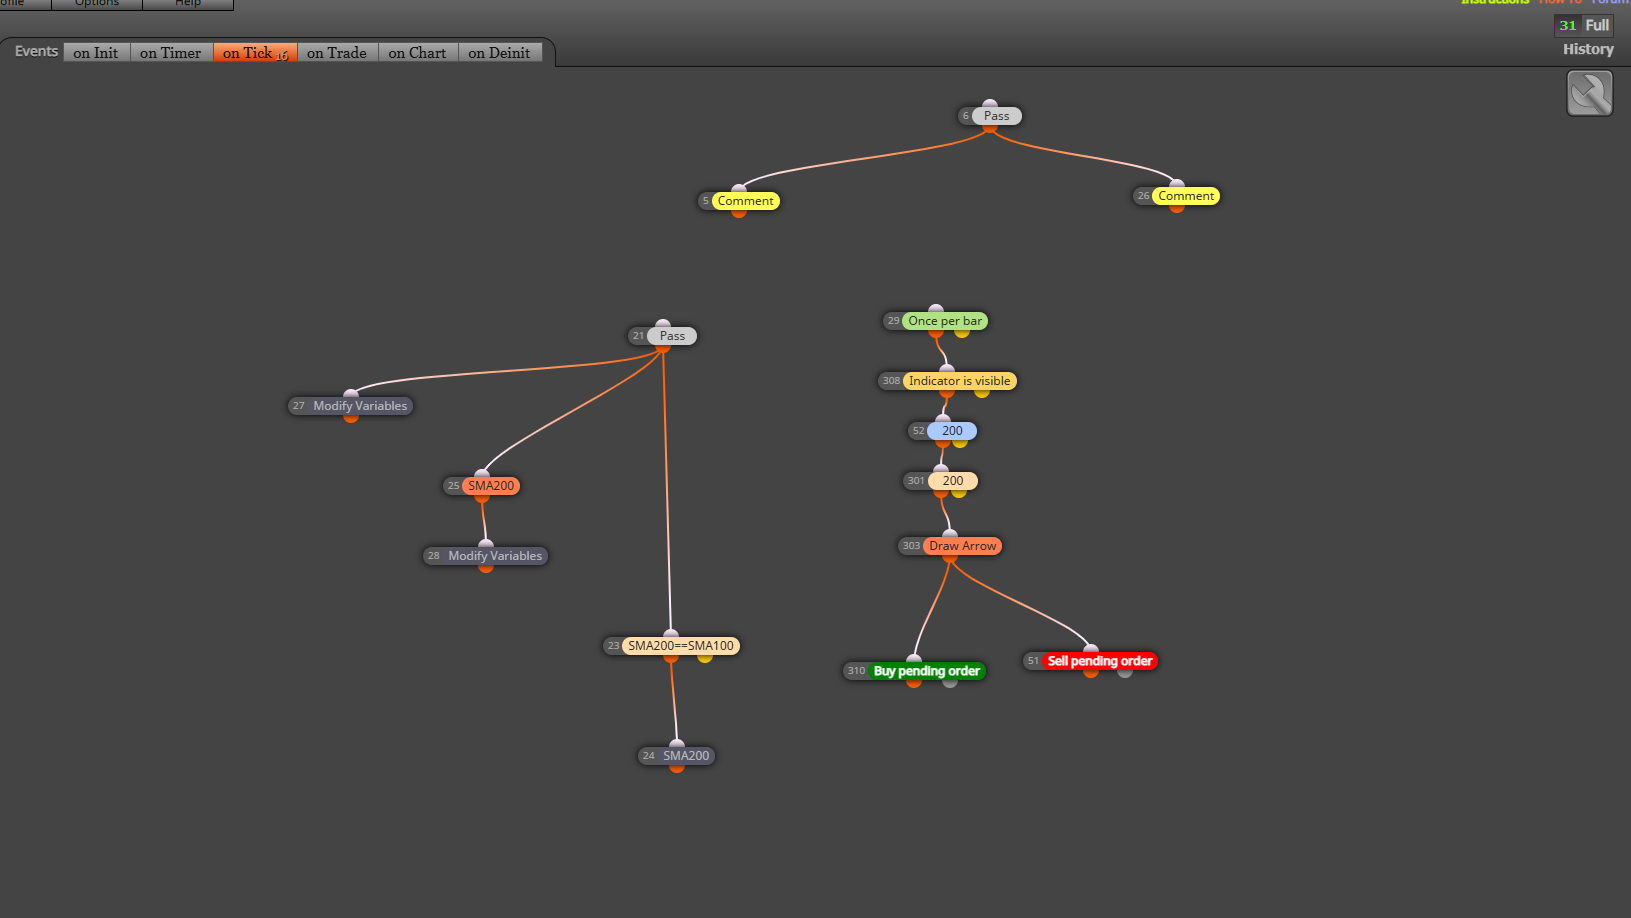Viewport: 1631px width, 918px height.
Task: Click ID badge 308 beside Indicator is visible
Action: 891,381
